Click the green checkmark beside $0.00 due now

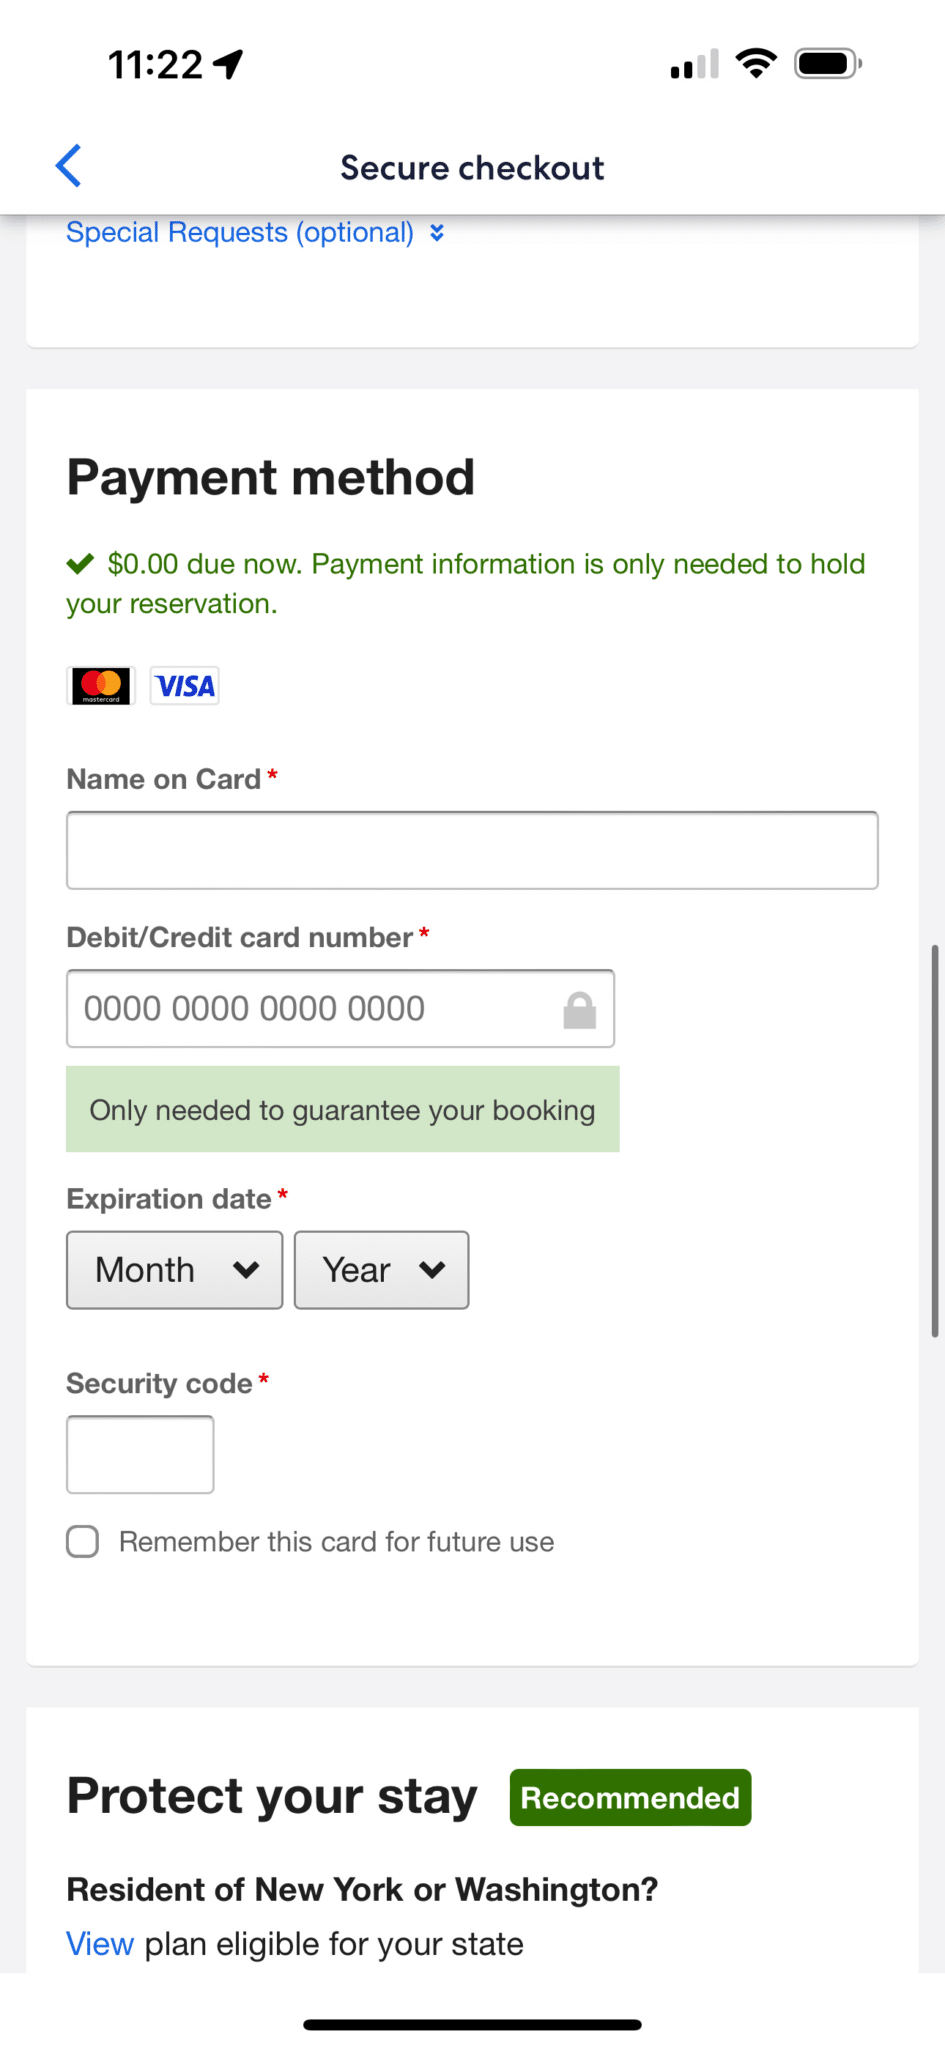click(x=79, y=563)
